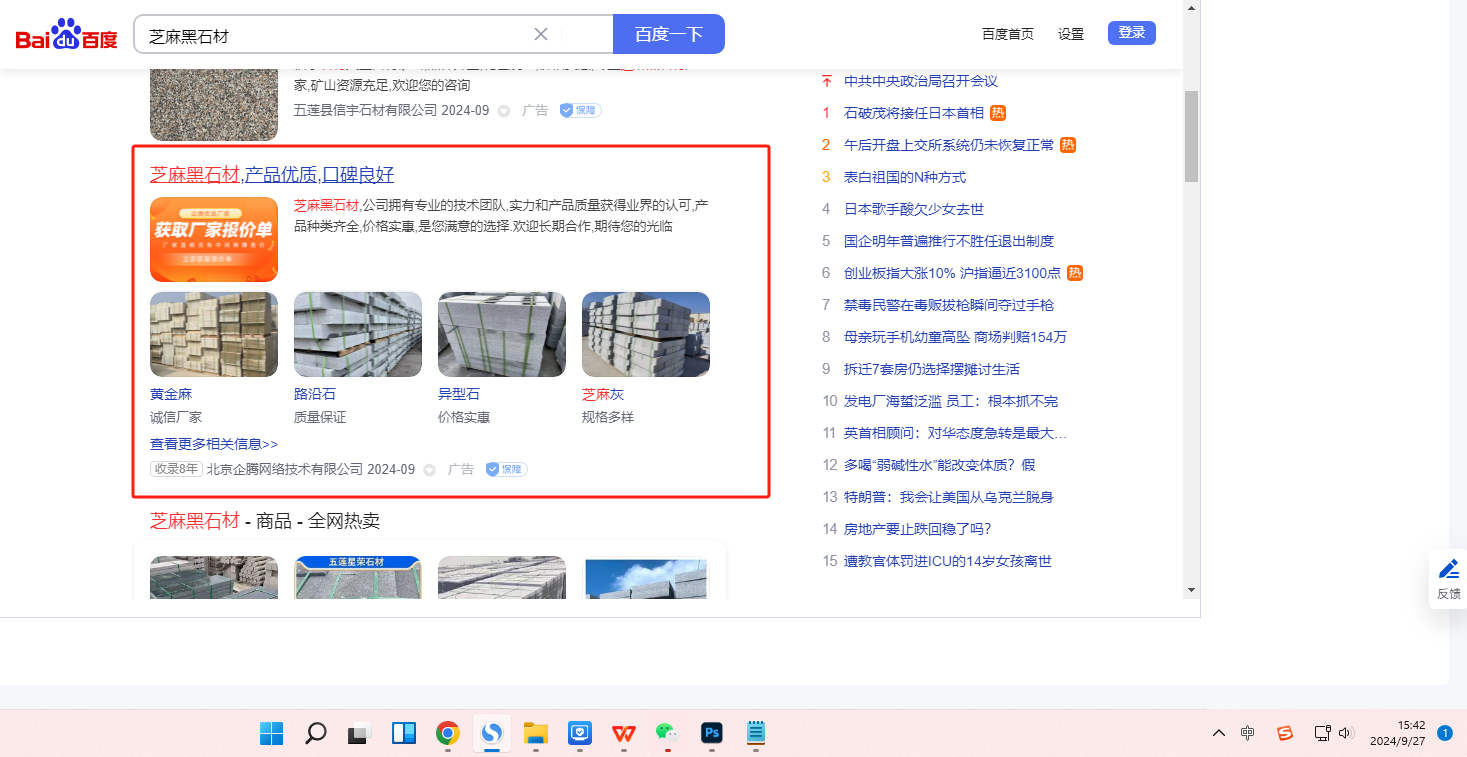Image resolution: width=1467 pixels, height=757 pixels.
Task: Expand the dropdown arrow after 五莲县信宇石材有限公司 2024-09
Action: pyautogui.click(x=504, y=111)
